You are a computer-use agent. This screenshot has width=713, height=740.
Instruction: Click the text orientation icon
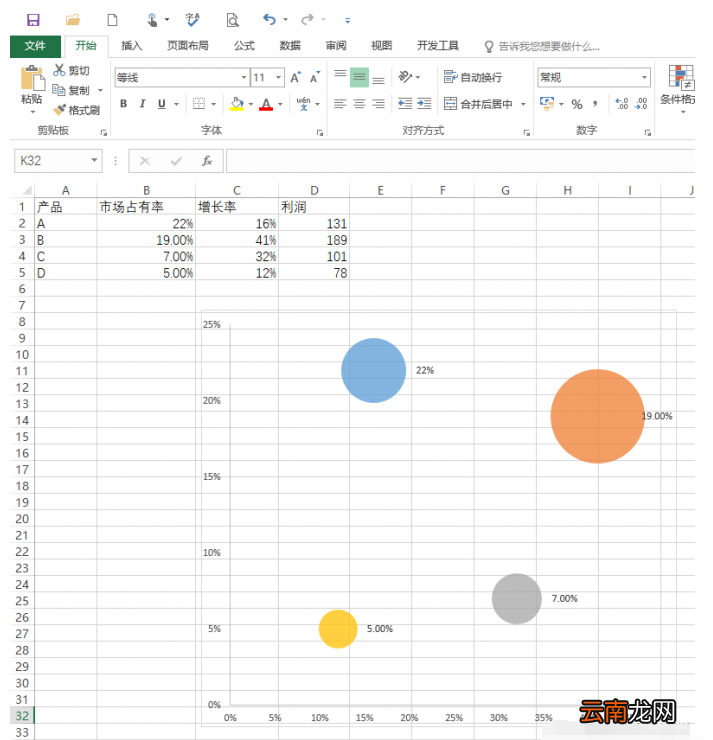[x=405, y=77]
